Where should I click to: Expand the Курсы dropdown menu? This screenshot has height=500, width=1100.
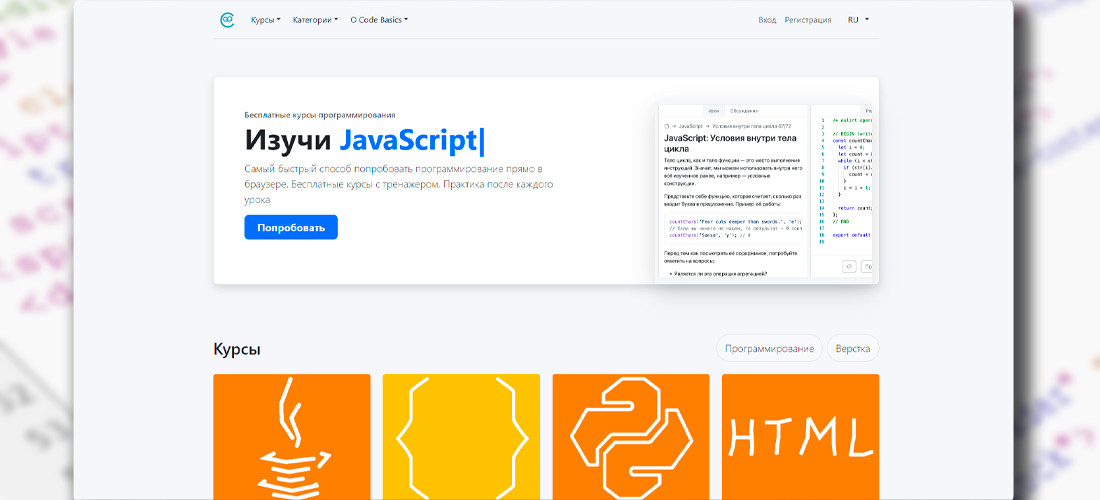(265, 20)
